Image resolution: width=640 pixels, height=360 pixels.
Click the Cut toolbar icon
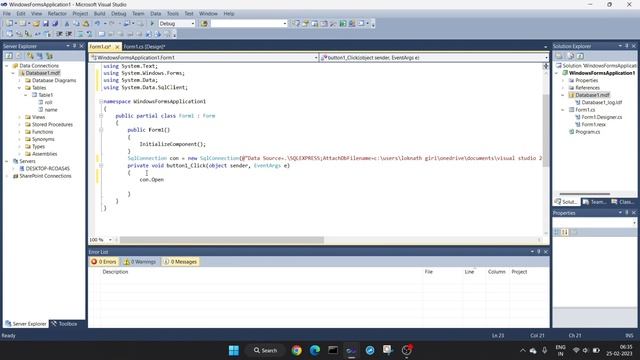tap(67, 24)
